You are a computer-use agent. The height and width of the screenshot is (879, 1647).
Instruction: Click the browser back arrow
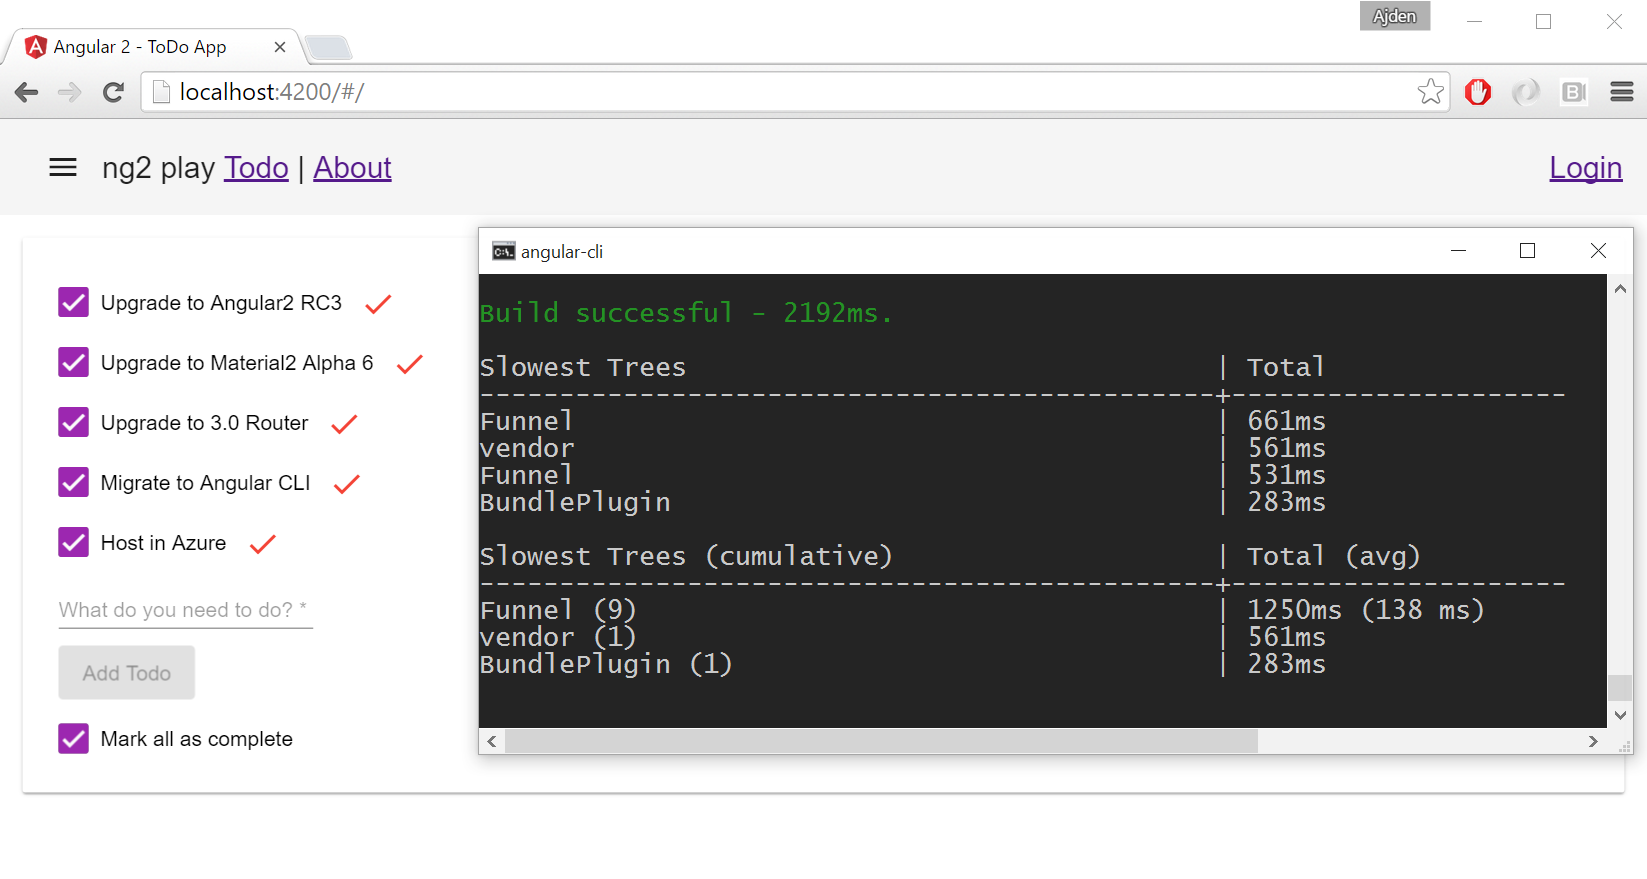click(x=27, y=92)
